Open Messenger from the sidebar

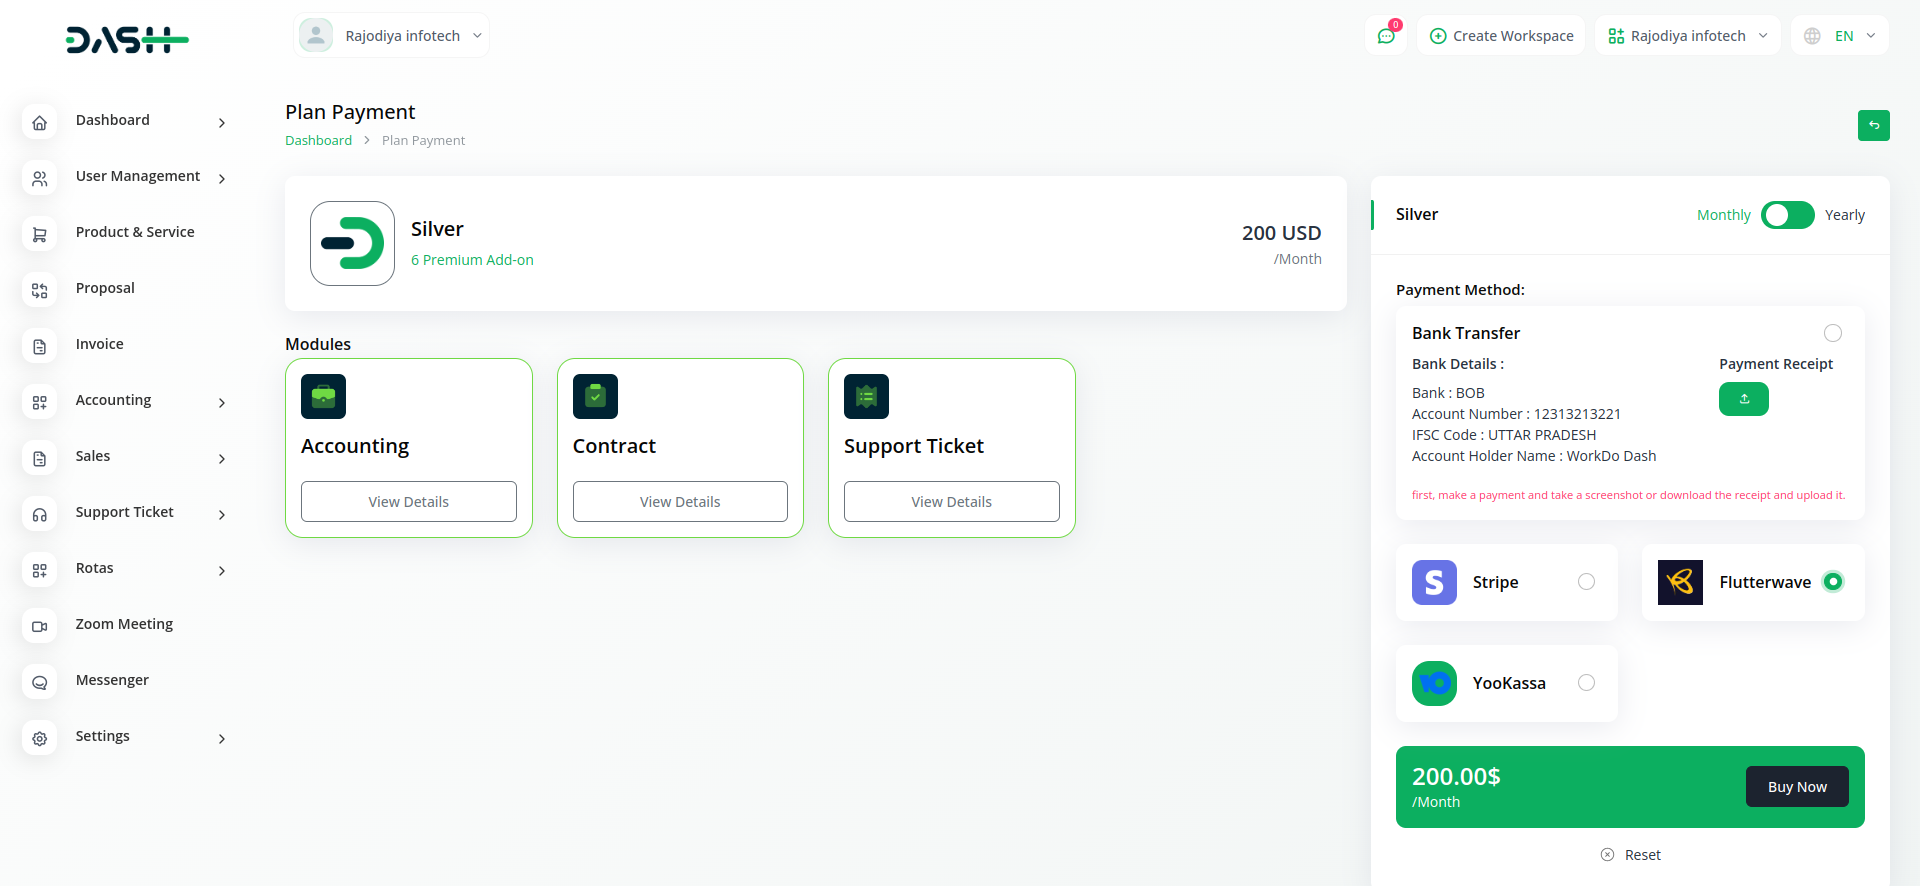click(x=112, y=680)
